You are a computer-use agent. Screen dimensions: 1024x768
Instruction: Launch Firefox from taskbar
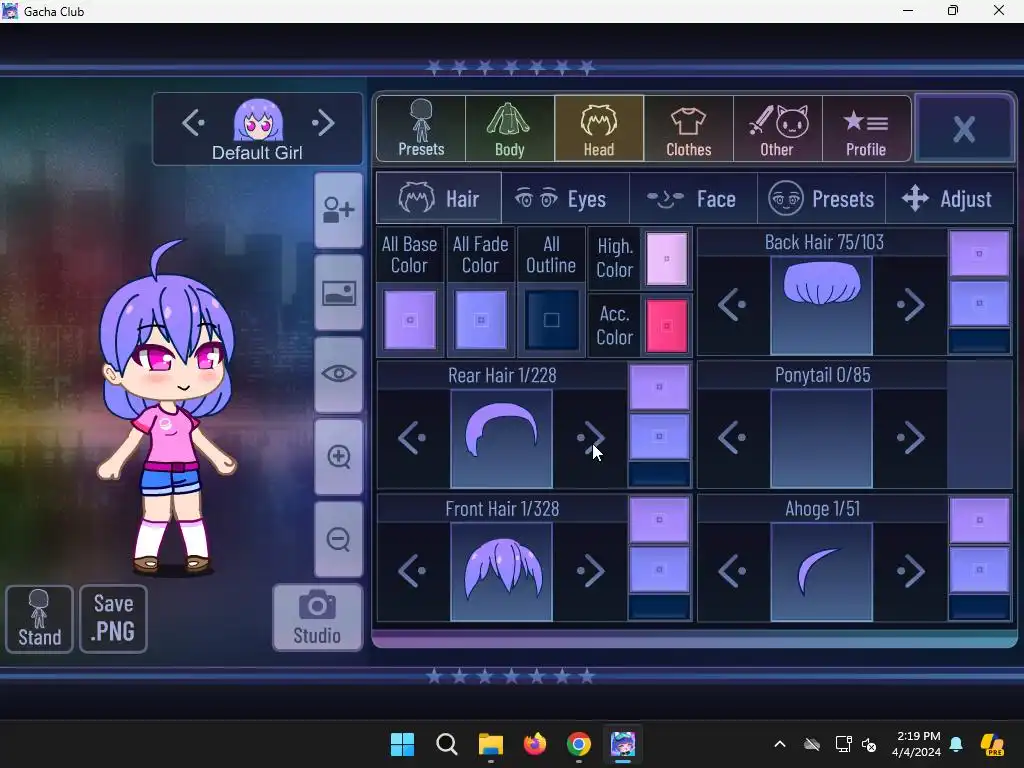pyautogui.click(x=535, y=744)
